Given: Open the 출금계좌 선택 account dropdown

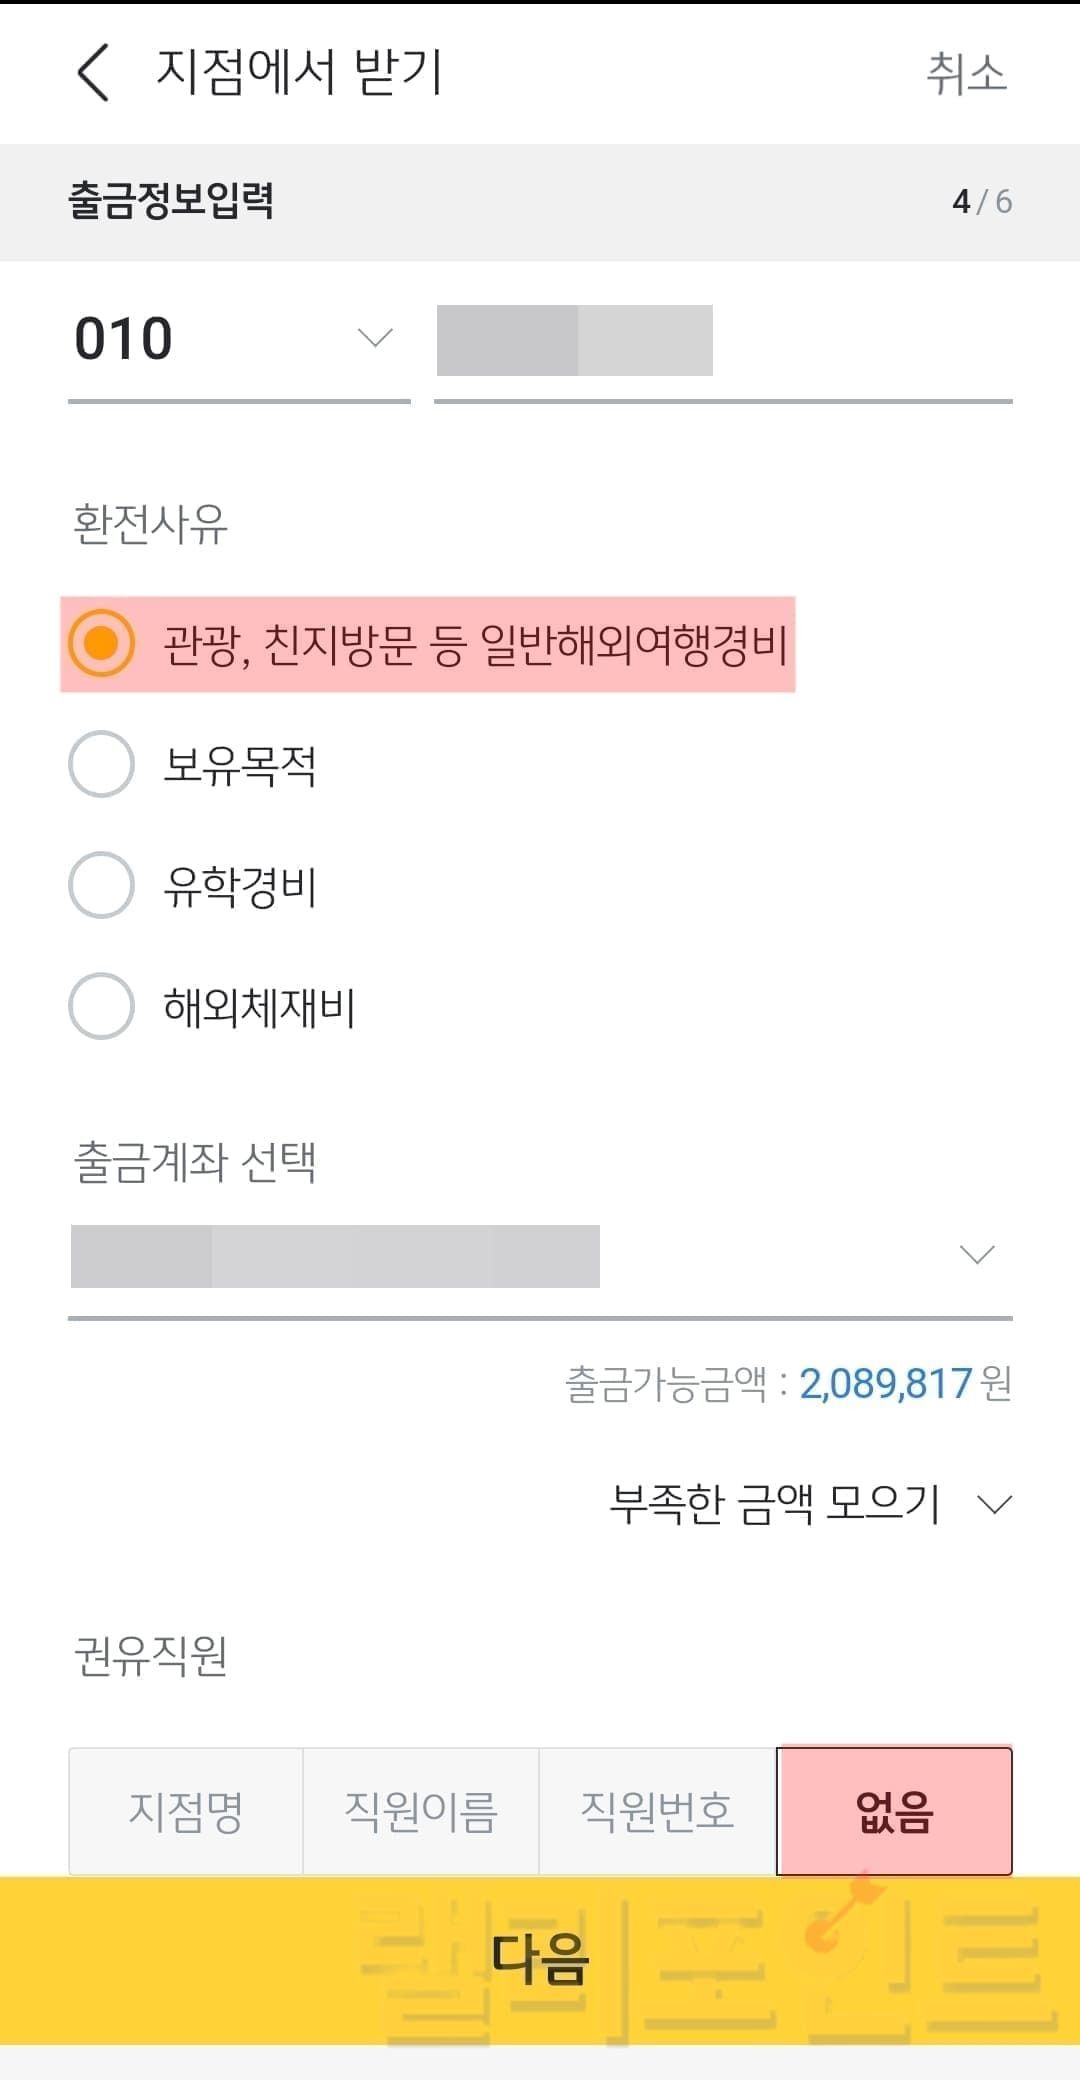Looking at the screenshot, I should pos(540,1256).
